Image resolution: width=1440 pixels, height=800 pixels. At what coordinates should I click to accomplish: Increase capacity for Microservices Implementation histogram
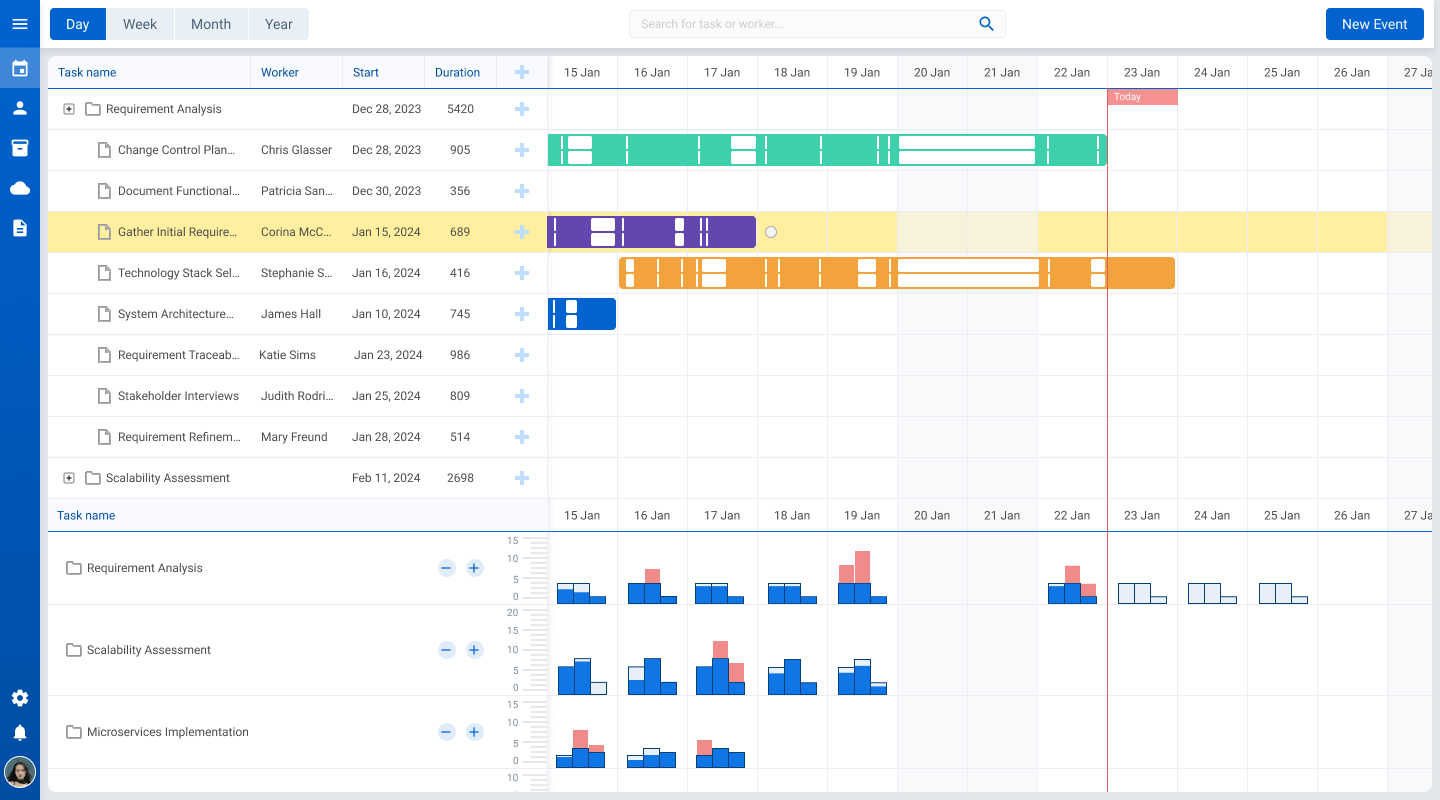click(x=474, y=732)
